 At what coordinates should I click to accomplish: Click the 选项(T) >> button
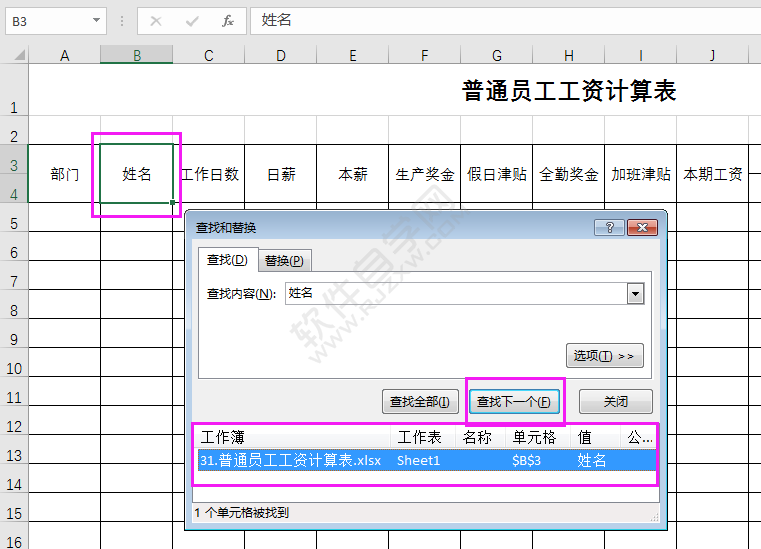coord(605,356)
